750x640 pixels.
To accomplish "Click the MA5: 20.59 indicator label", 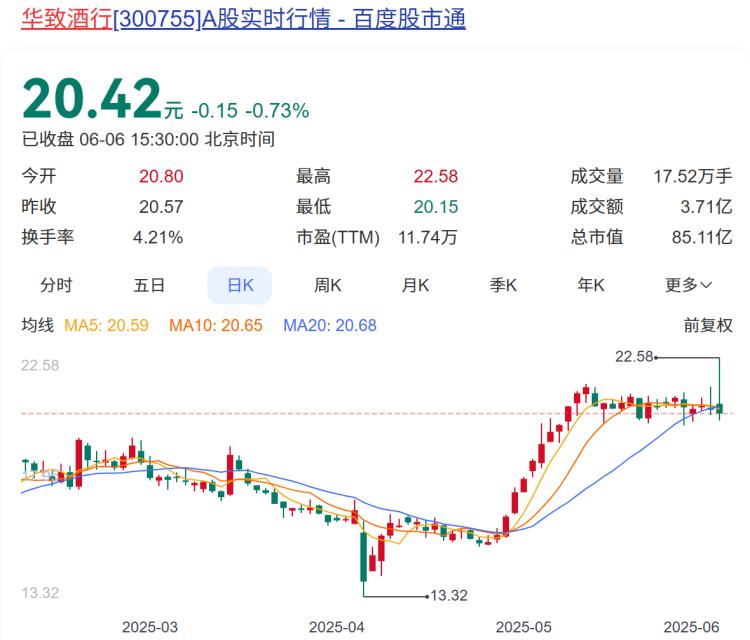I will (106, 325).
